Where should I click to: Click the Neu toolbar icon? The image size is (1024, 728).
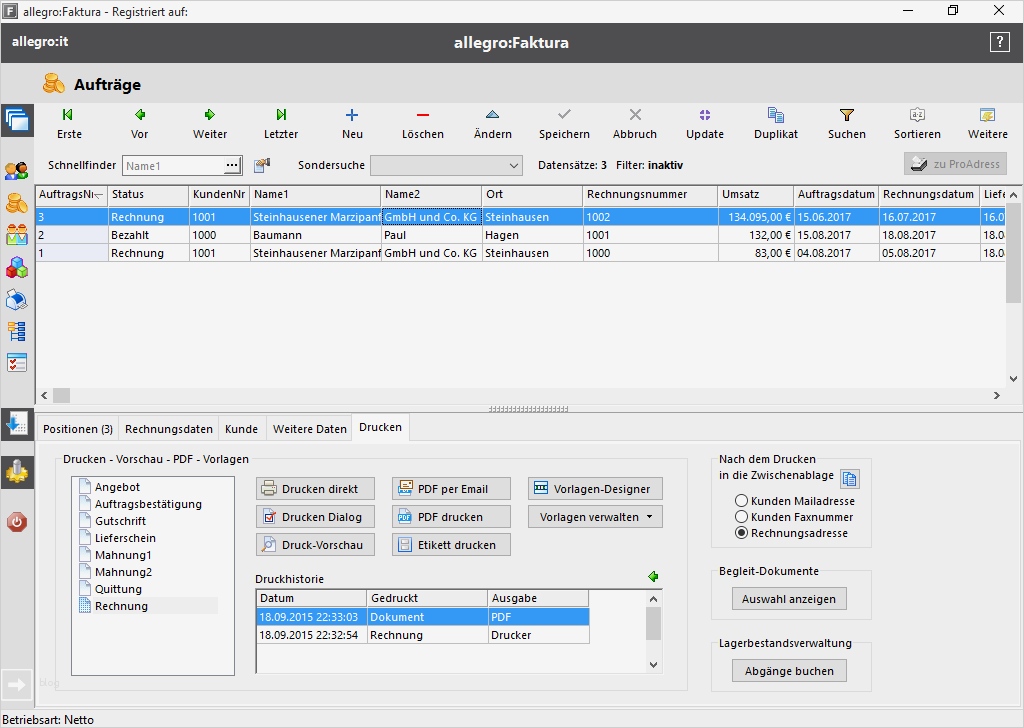[x=352, y=116]
